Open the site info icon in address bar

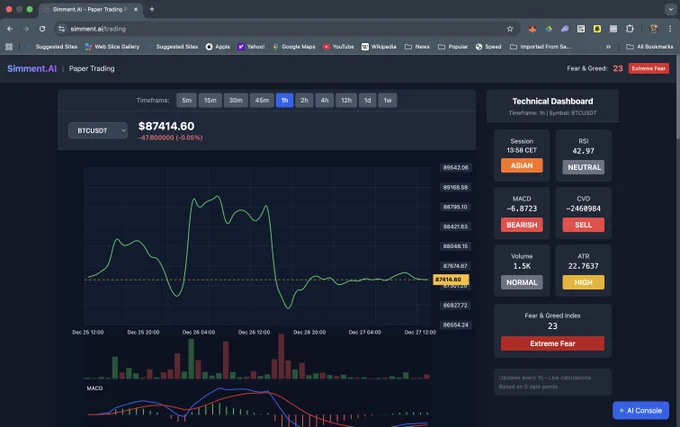[62, 29]
